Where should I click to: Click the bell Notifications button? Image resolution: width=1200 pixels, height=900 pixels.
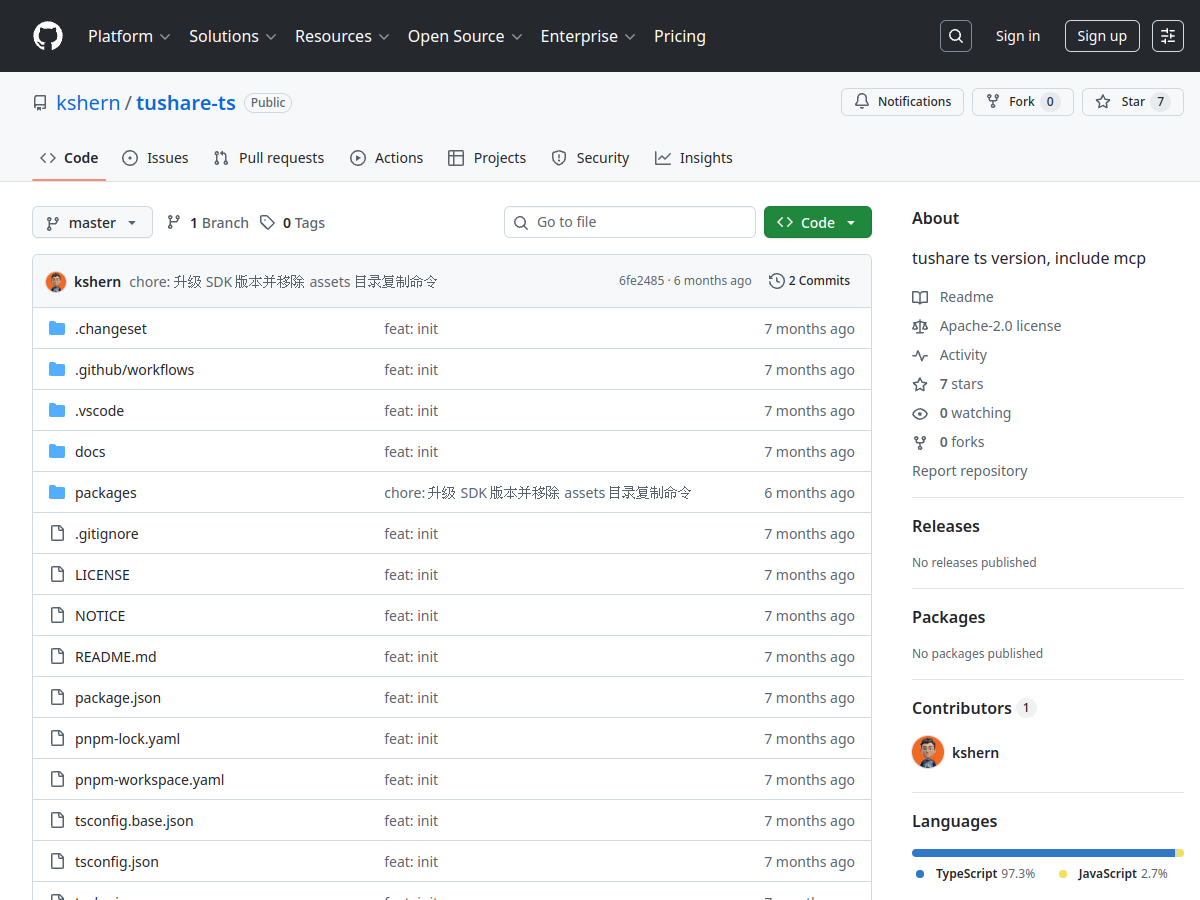[903, 102]
